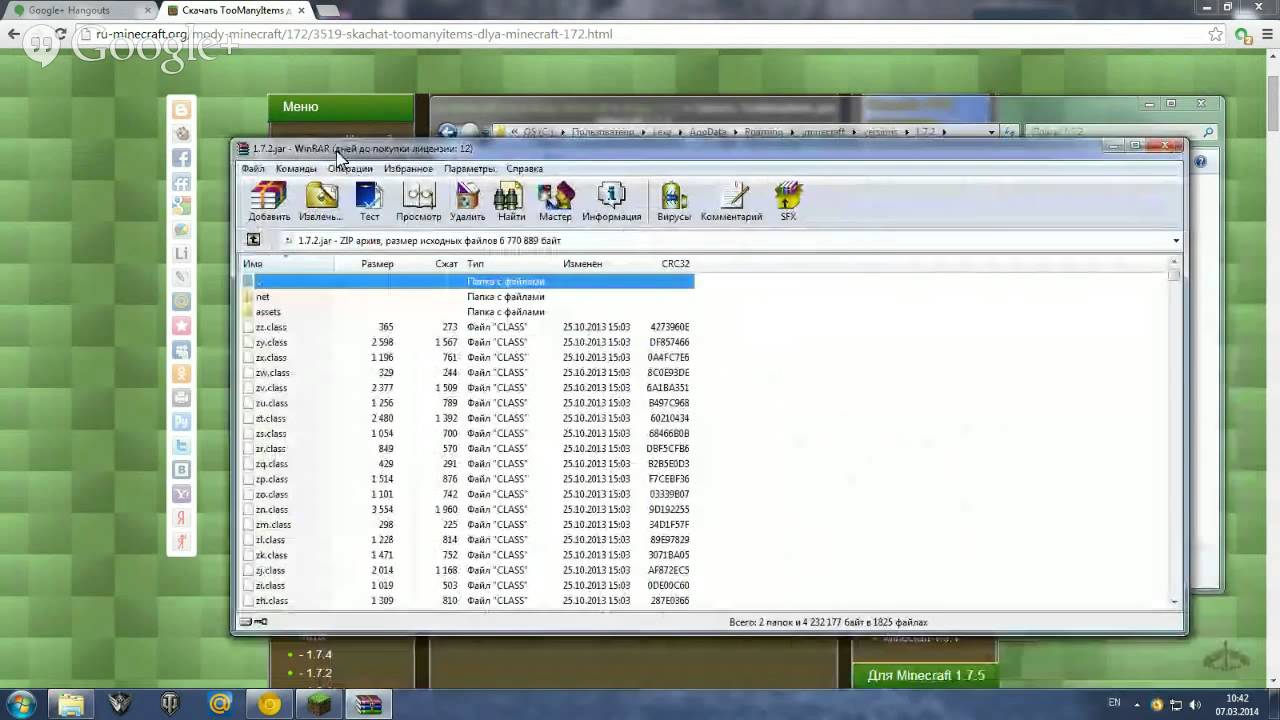Click the Explorer window help icon

point(1200,161)
